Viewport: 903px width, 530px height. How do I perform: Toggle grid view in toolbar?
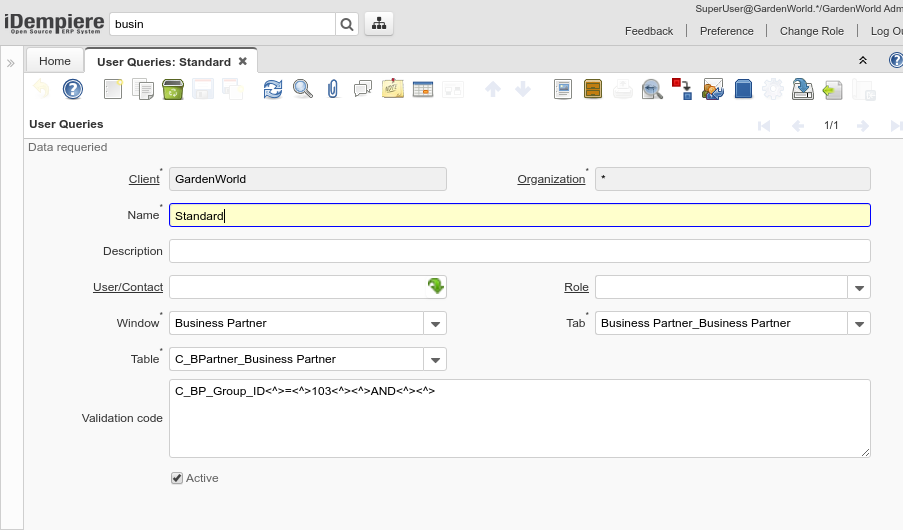click(422, 90)
